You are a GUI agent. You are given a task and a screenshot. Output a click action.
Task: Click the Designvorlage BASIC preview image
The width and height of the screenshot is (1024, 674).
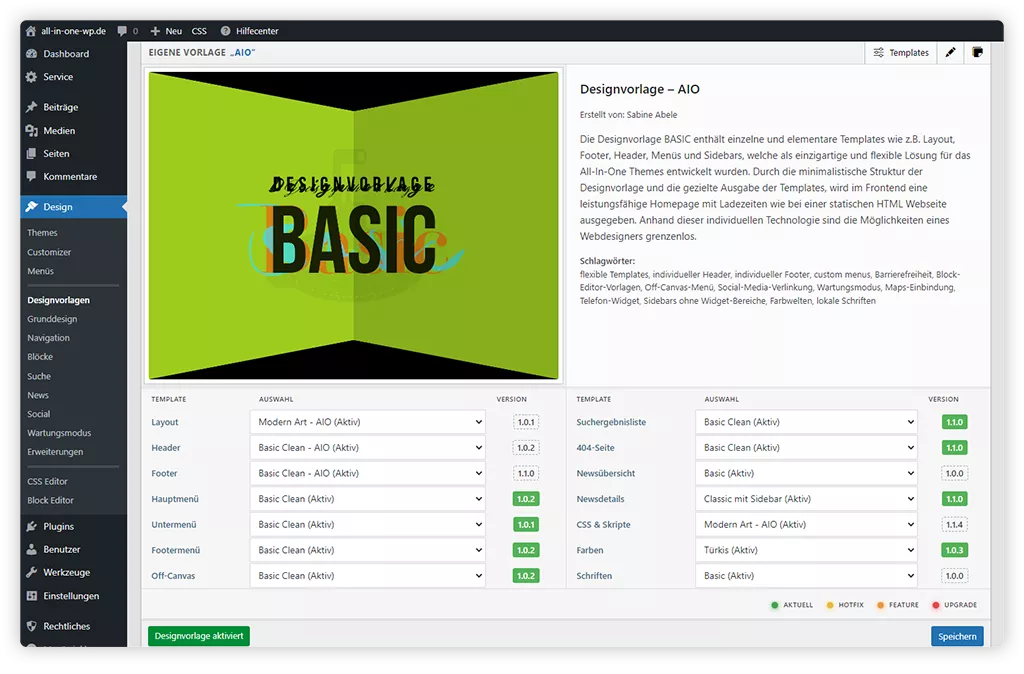pos(354,225)
